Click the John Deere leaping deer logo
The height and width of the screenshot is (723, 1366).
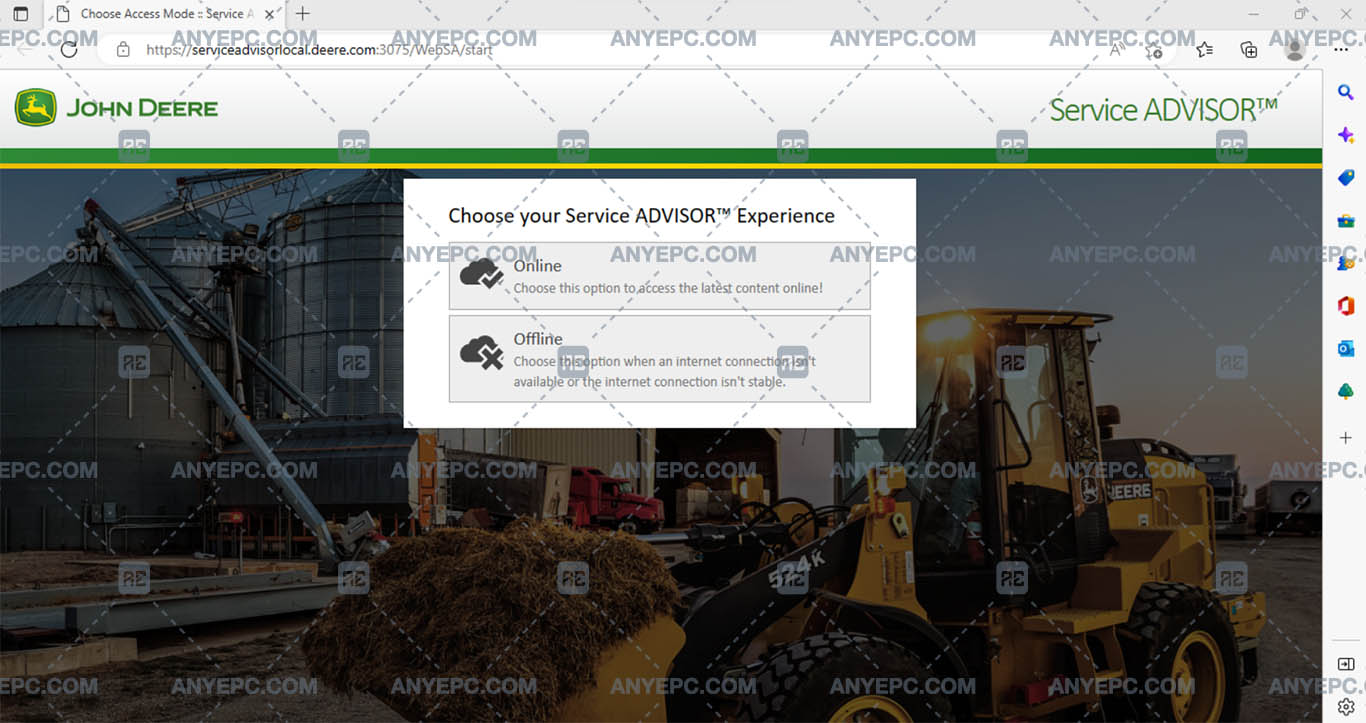(x=35, y=107)
